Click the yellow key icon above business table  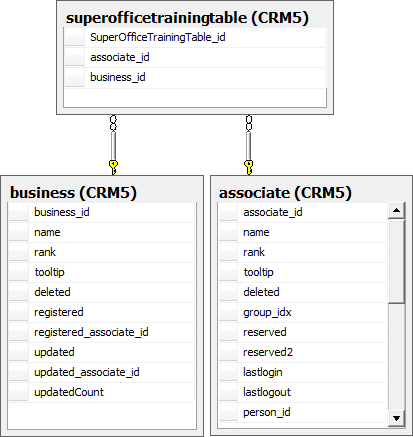113,167
